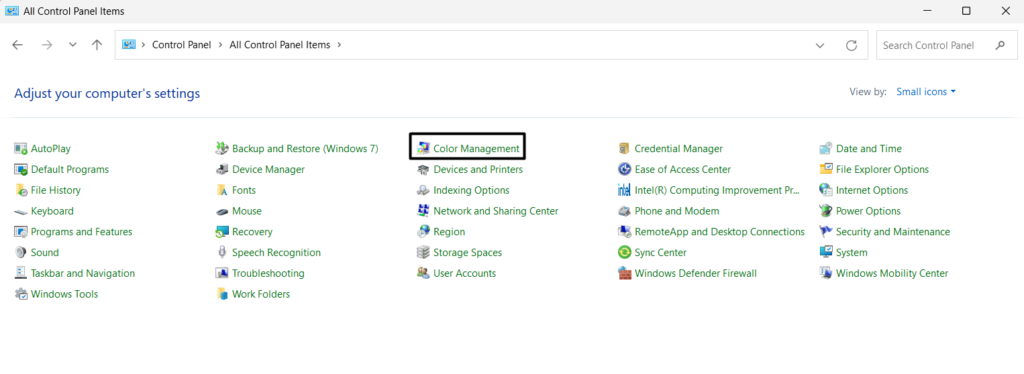Open the Fonts folder icon
This screenshot has height=374, width=1024.
click(x=221, y=191)
